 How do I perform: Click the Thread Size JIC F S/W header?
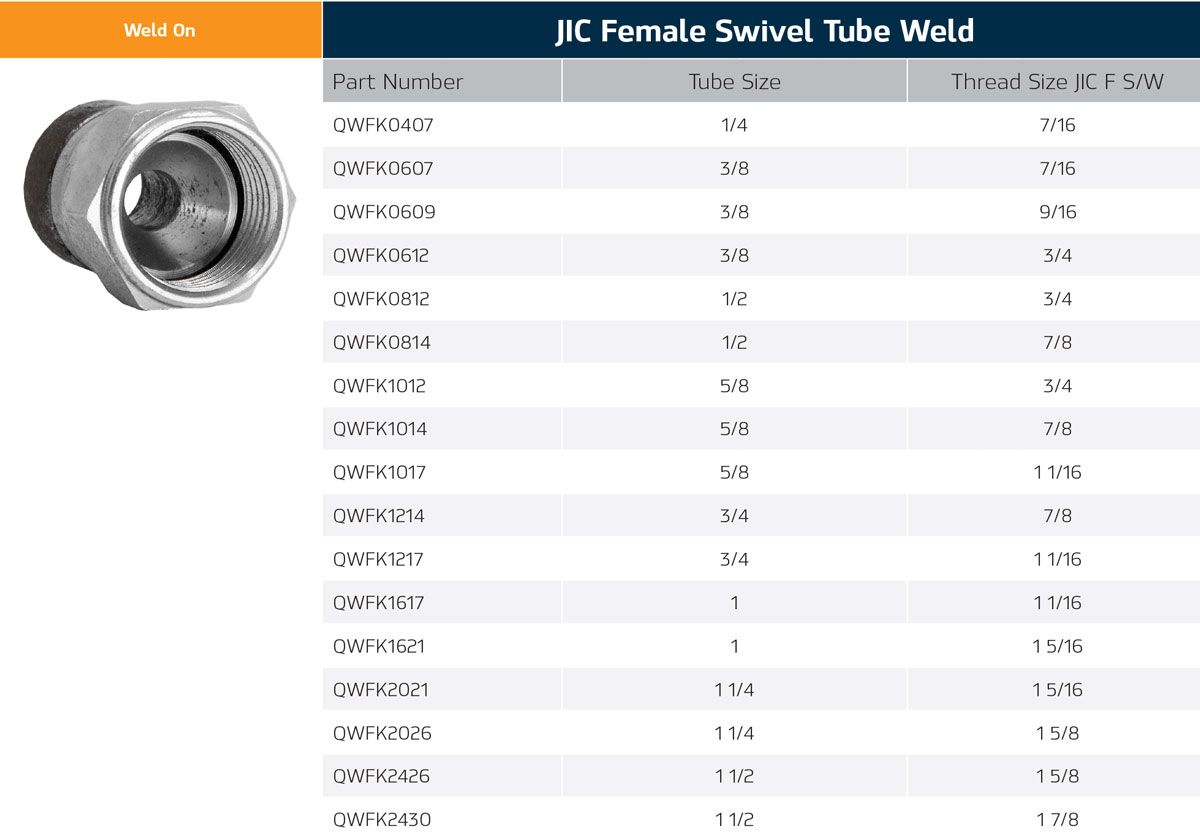[x=1057, y=82]
